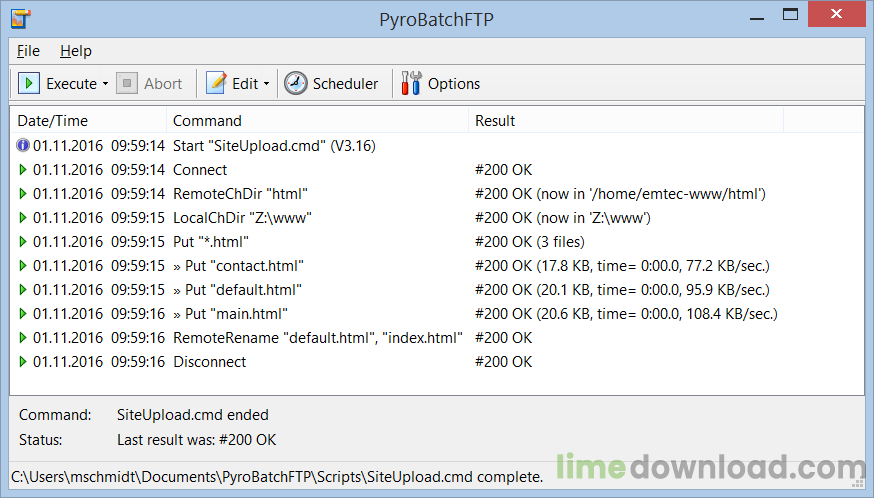Select '» Put "main.html"' command text

click(230, 313)
